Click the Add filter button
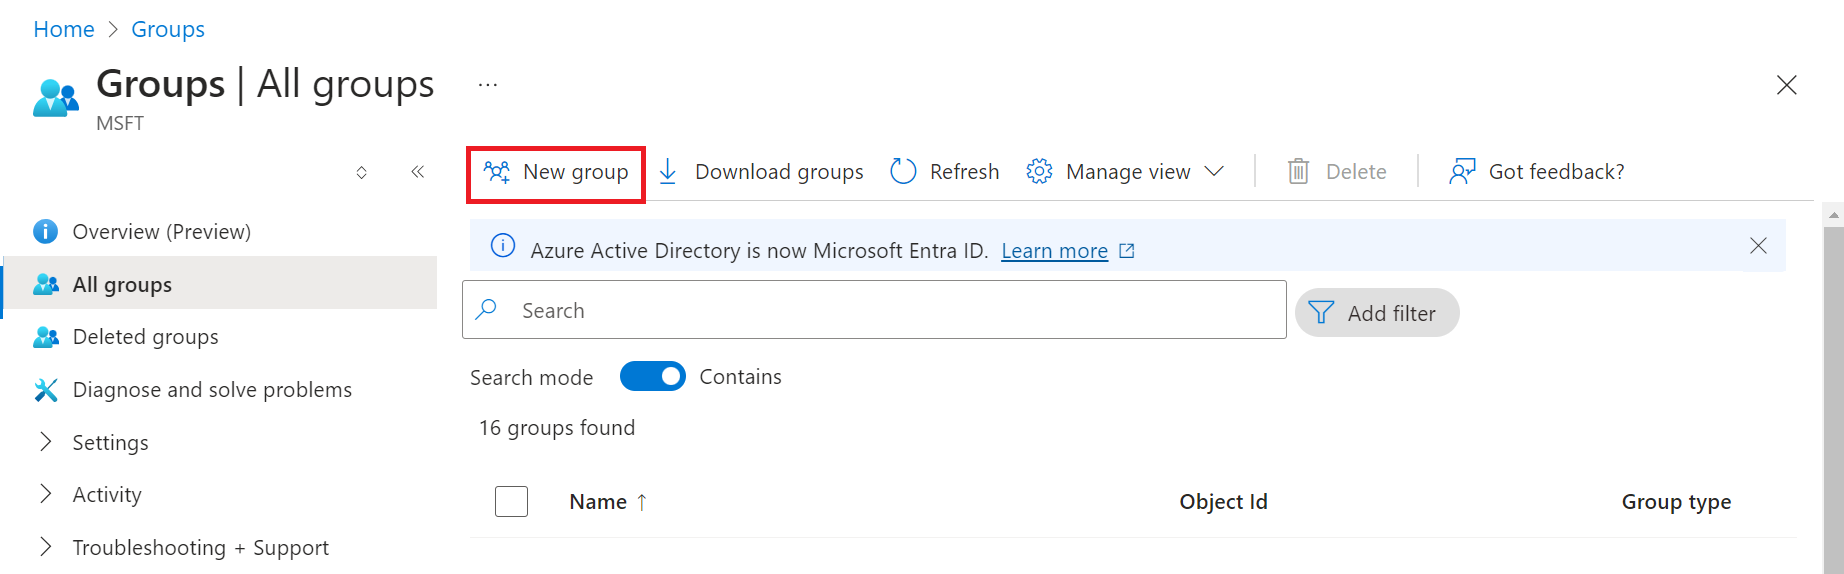Image resolution: width=1844 pixels, height=574 pixels. pyautogui.click(x=1376, y=313)
